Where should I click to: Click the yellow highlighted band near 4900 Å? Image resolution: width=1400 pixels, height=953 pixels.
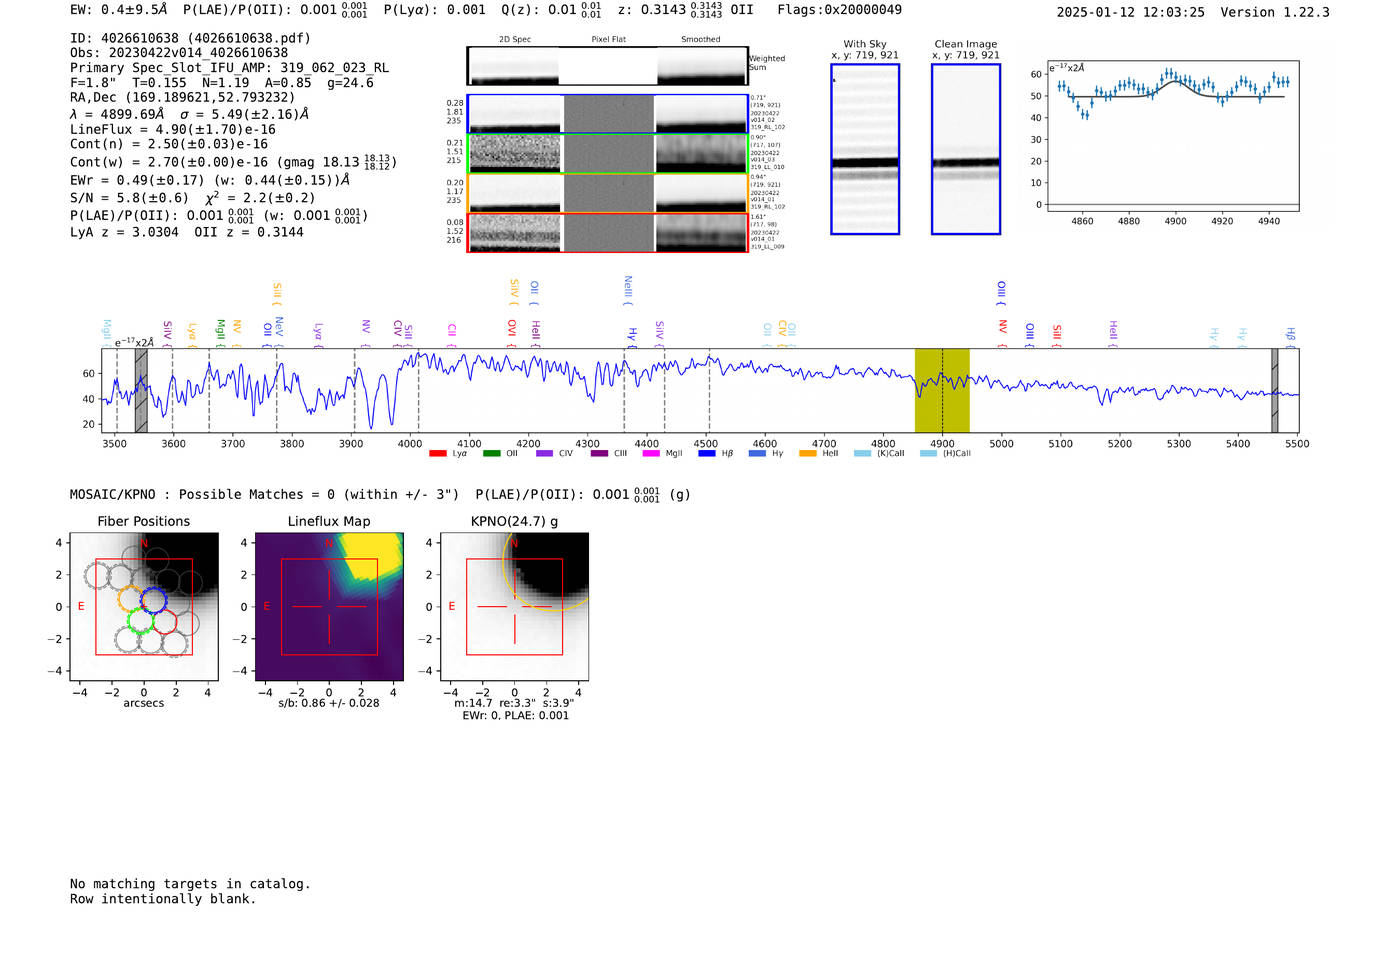942,390
